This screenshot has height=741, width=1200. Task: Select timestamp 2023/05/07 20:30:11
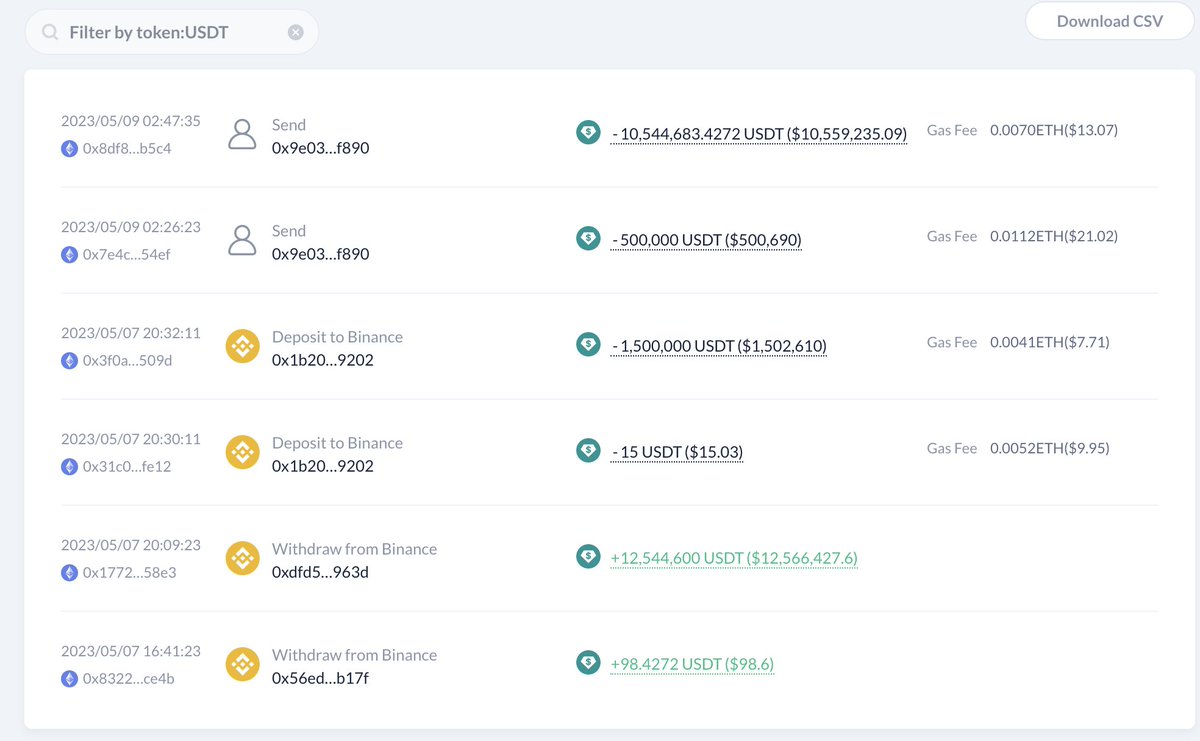(x=131, y=439)
